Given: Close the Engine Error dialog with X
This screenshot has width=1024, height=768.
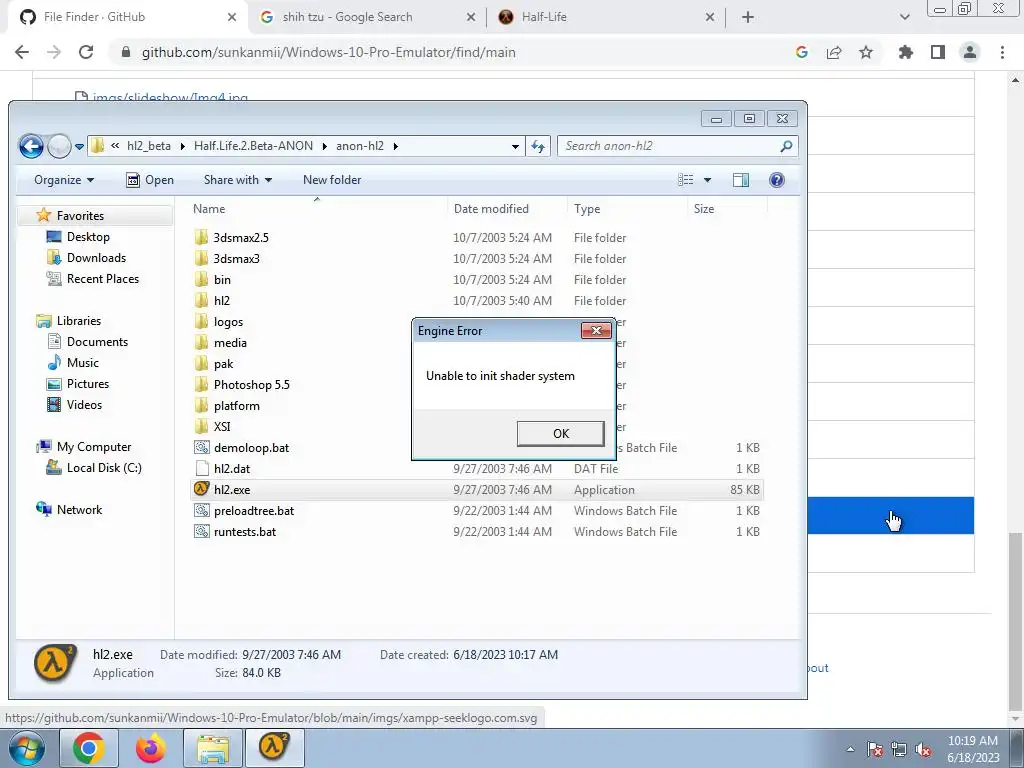Looking at the screenshot, I should click(596, 330).
